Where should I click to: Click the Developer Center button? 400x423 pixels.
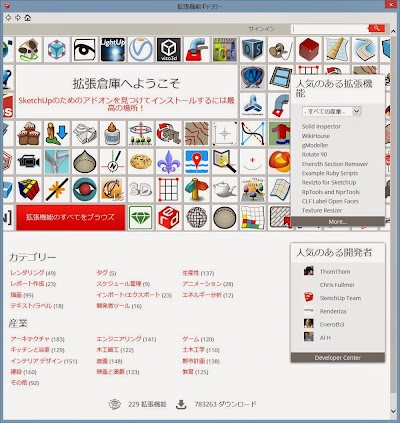[338, 358]
